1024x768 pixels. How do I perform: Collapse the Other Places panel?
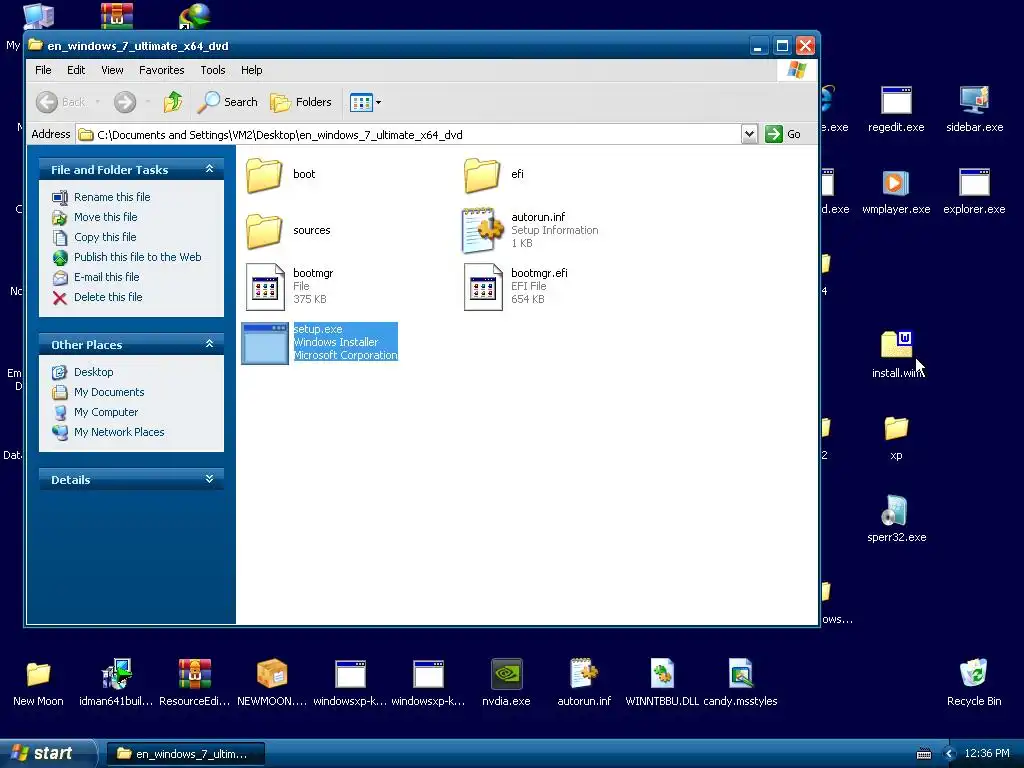[x=209, y=344]
